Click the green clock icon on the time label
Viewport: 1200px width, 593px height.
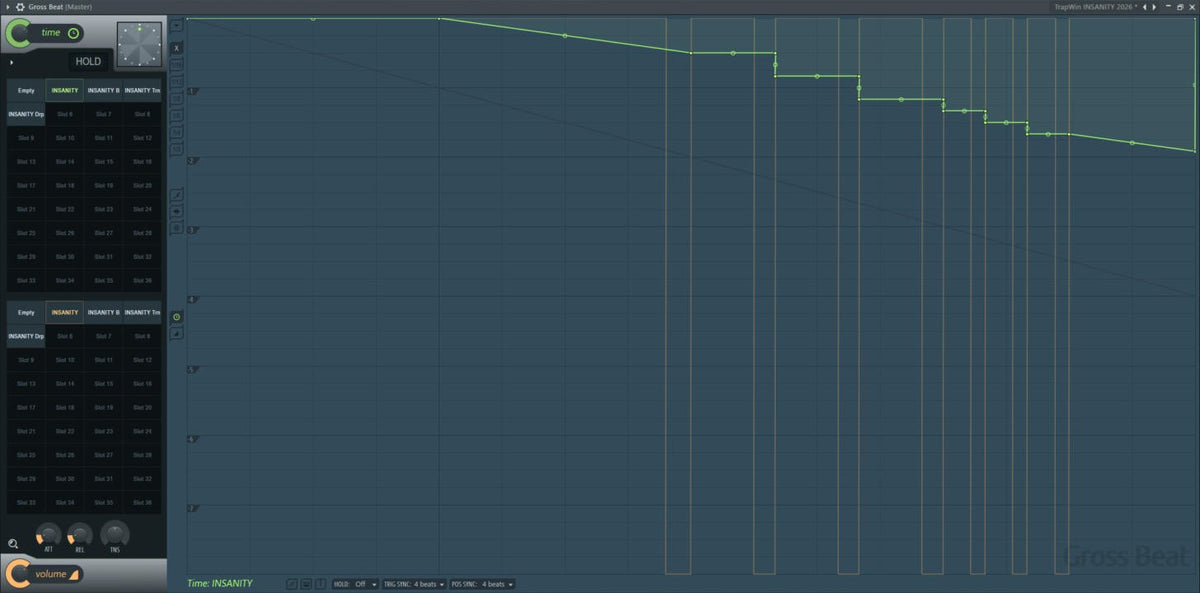tap(73, 33)
